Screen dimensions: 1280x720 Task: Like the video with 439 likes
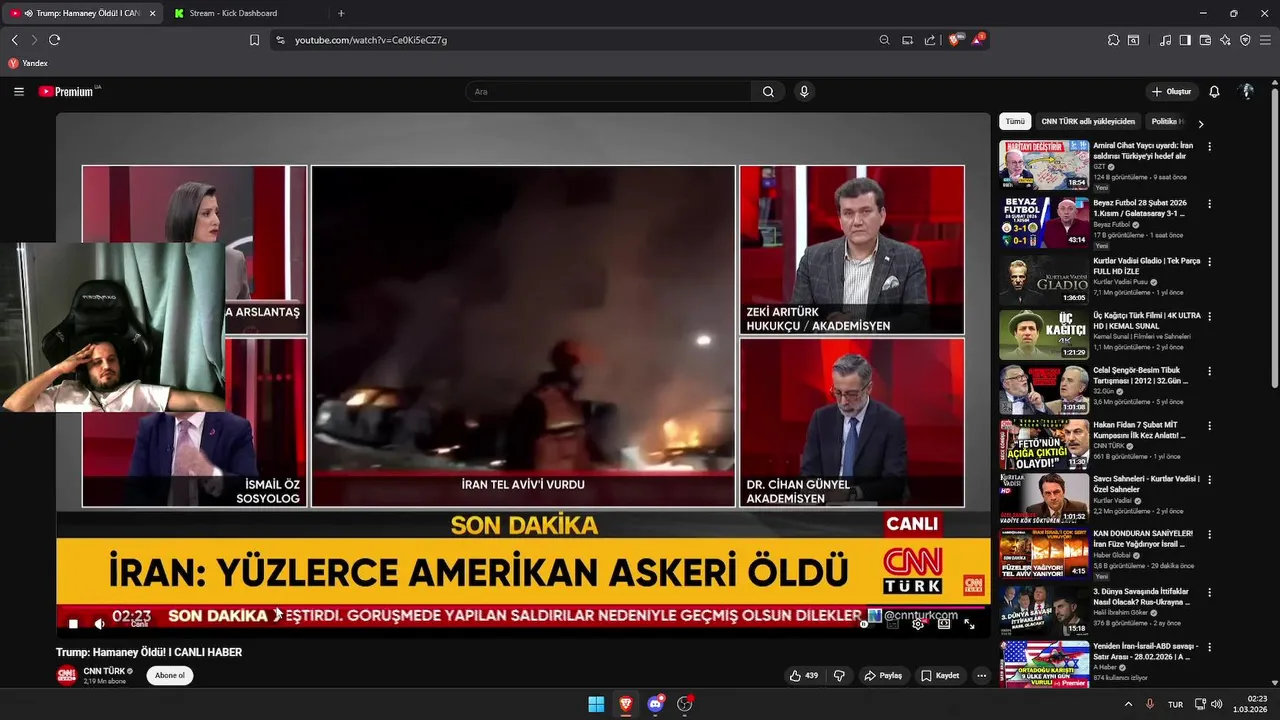[x=803, y=675]
